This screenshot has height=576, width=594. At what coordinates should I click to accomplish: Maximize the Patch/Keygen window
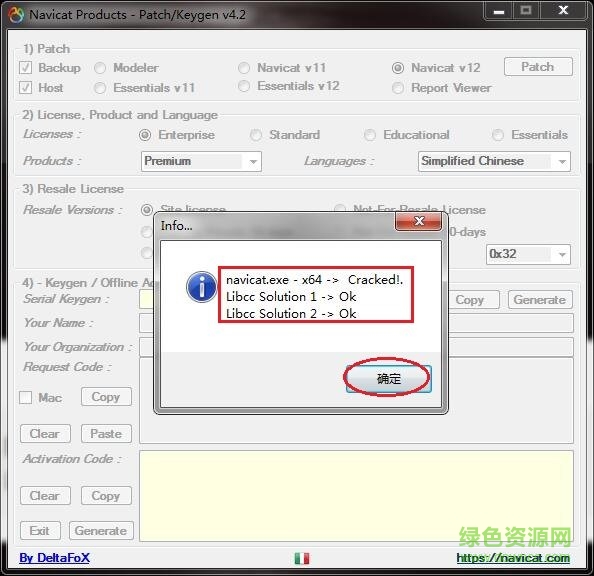pos(526,11)
